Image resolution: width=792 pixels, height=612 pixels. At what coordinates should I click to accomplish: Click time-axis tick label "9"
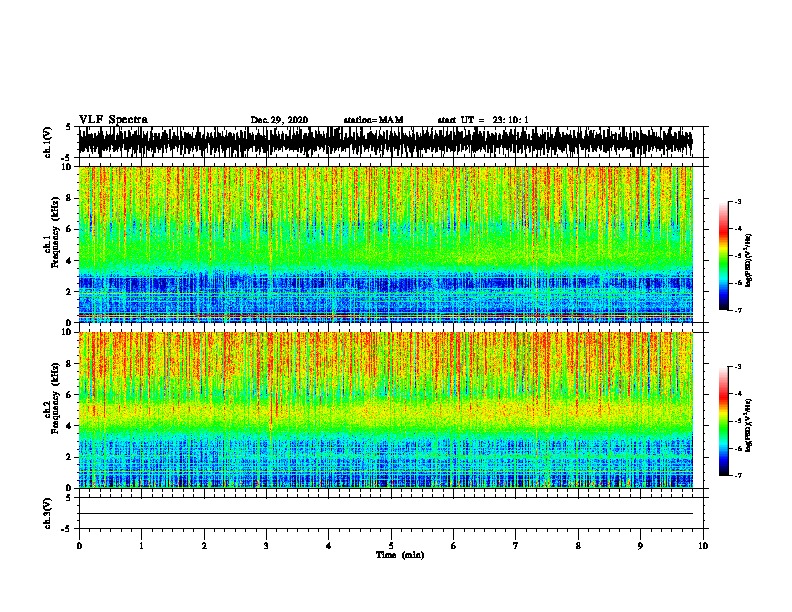[x=640, y=546]
